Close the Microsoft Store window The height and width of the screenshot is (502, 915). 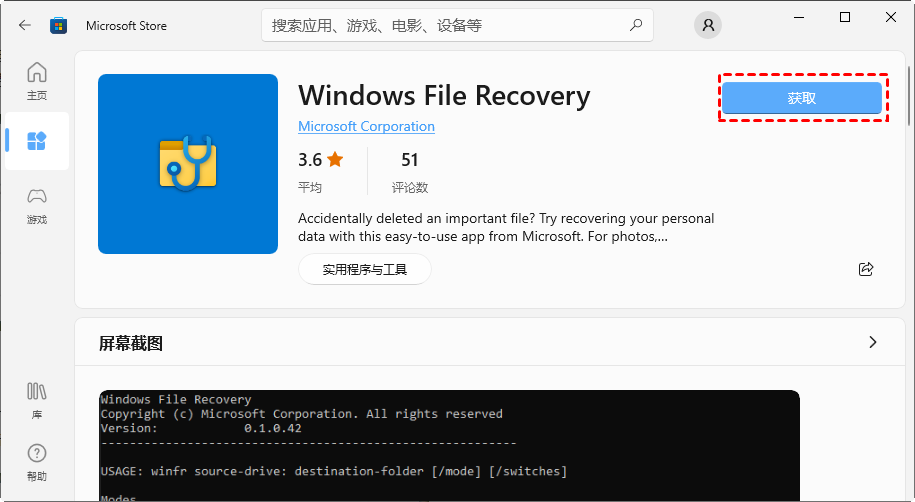tap(890, 18)
